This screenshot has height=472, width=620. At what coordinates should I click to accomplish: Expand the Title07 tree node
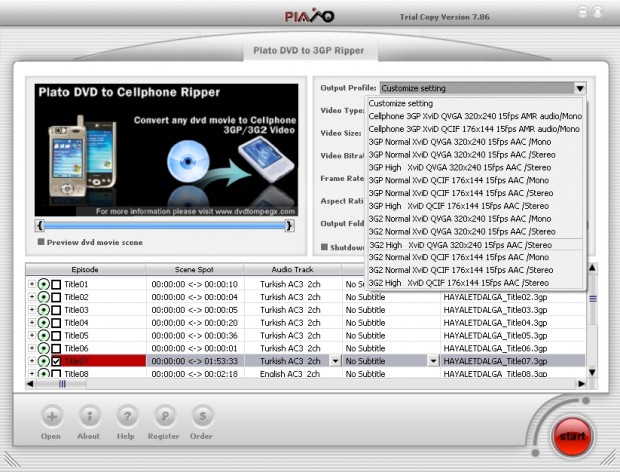(32, 361)
